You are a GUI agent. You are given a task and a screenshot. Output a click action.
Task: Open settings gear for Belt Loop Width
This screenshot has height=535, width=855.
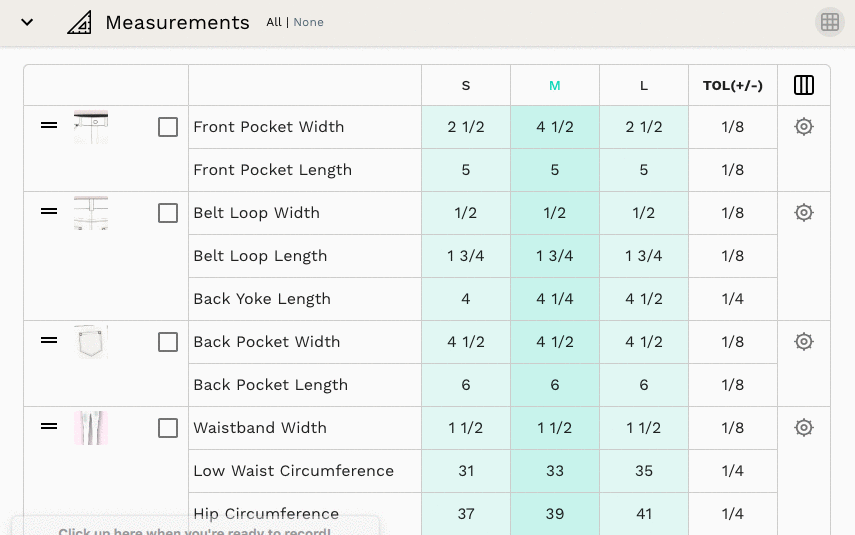[804, 212]
